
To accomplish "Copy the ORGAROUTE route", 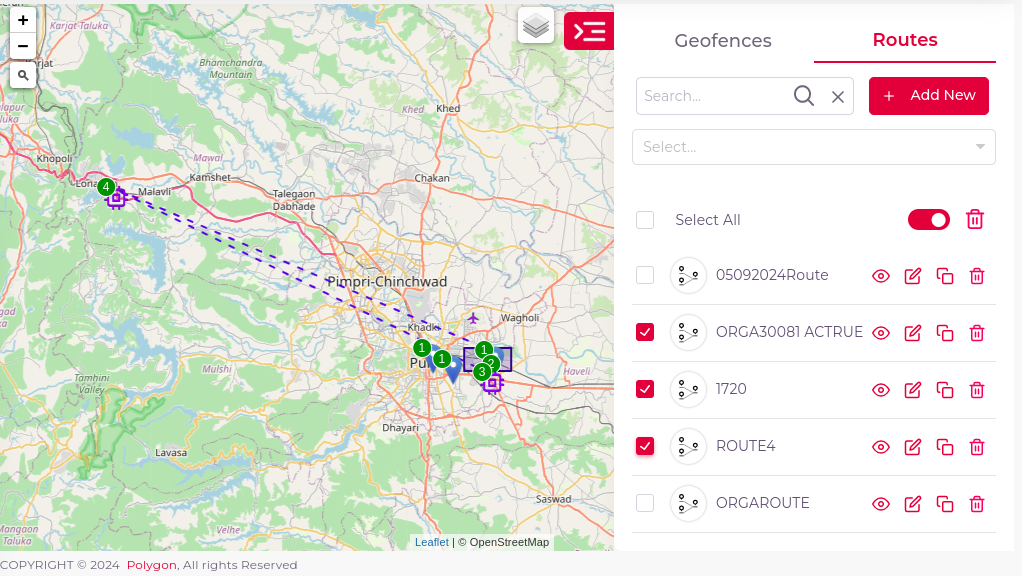I will [x=945, y=504].
